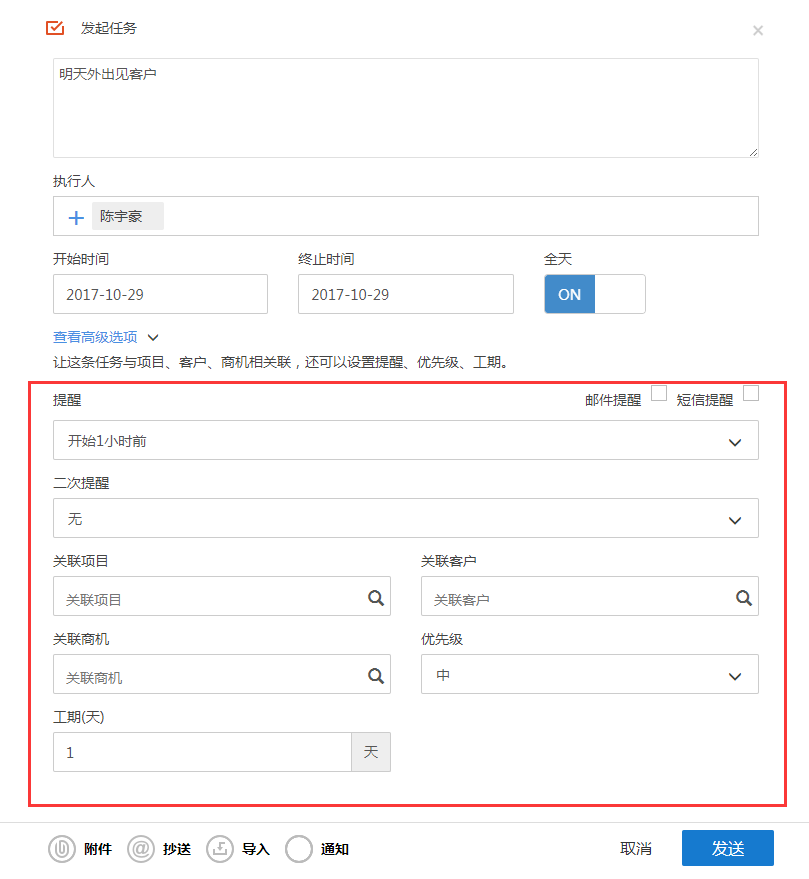The height and width of the screenshot is (879, 809).
Task: Click the @ copy-to icon
Action: tap(141, 849)
